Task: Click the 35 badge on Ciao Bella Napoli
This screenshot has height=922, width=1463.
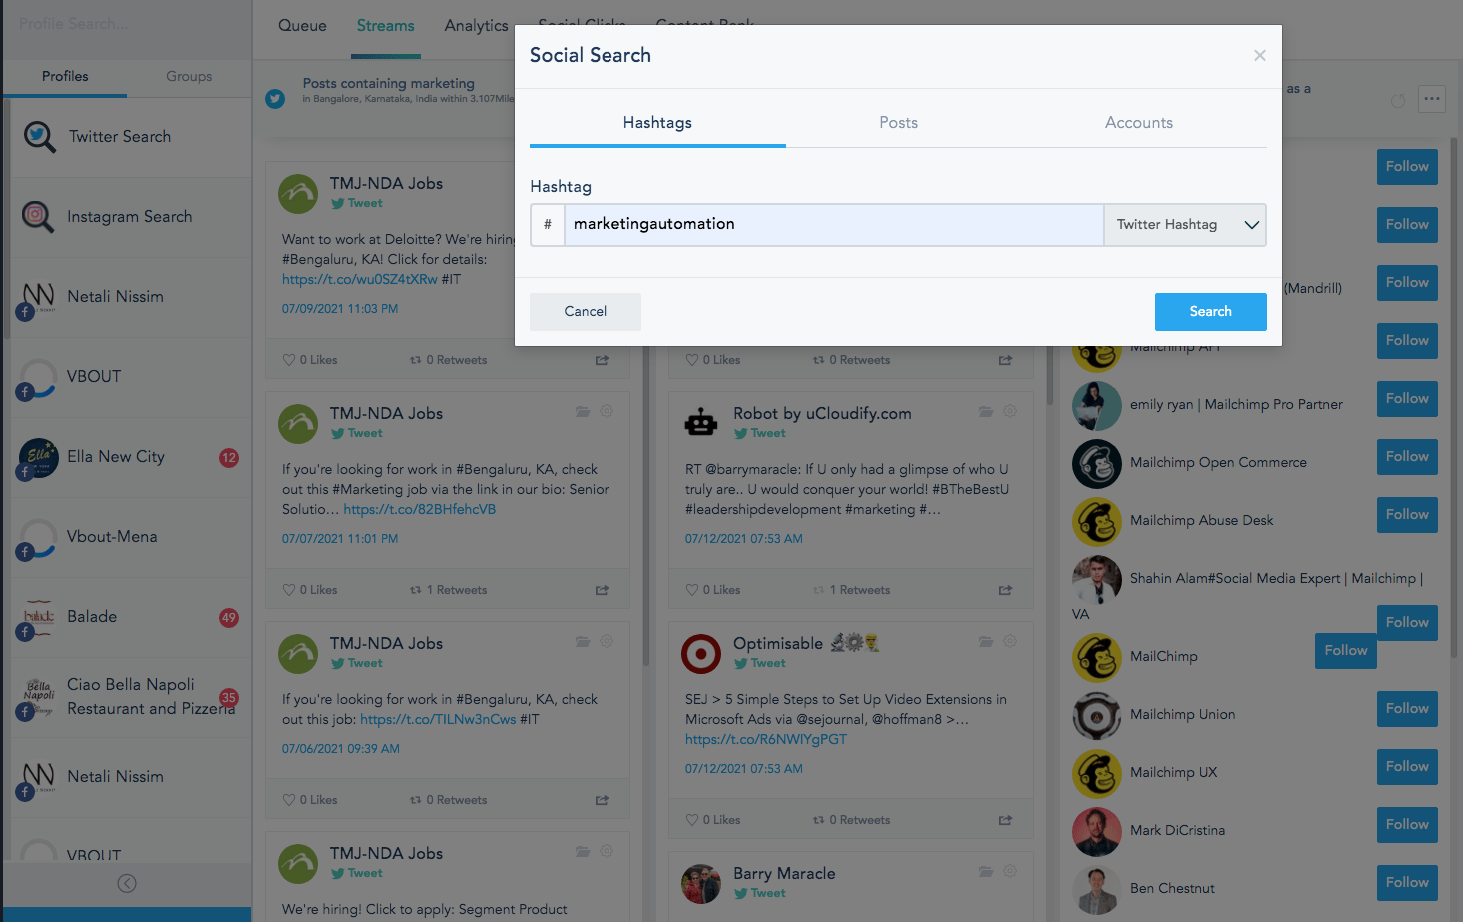Action: tap(229, 698)
